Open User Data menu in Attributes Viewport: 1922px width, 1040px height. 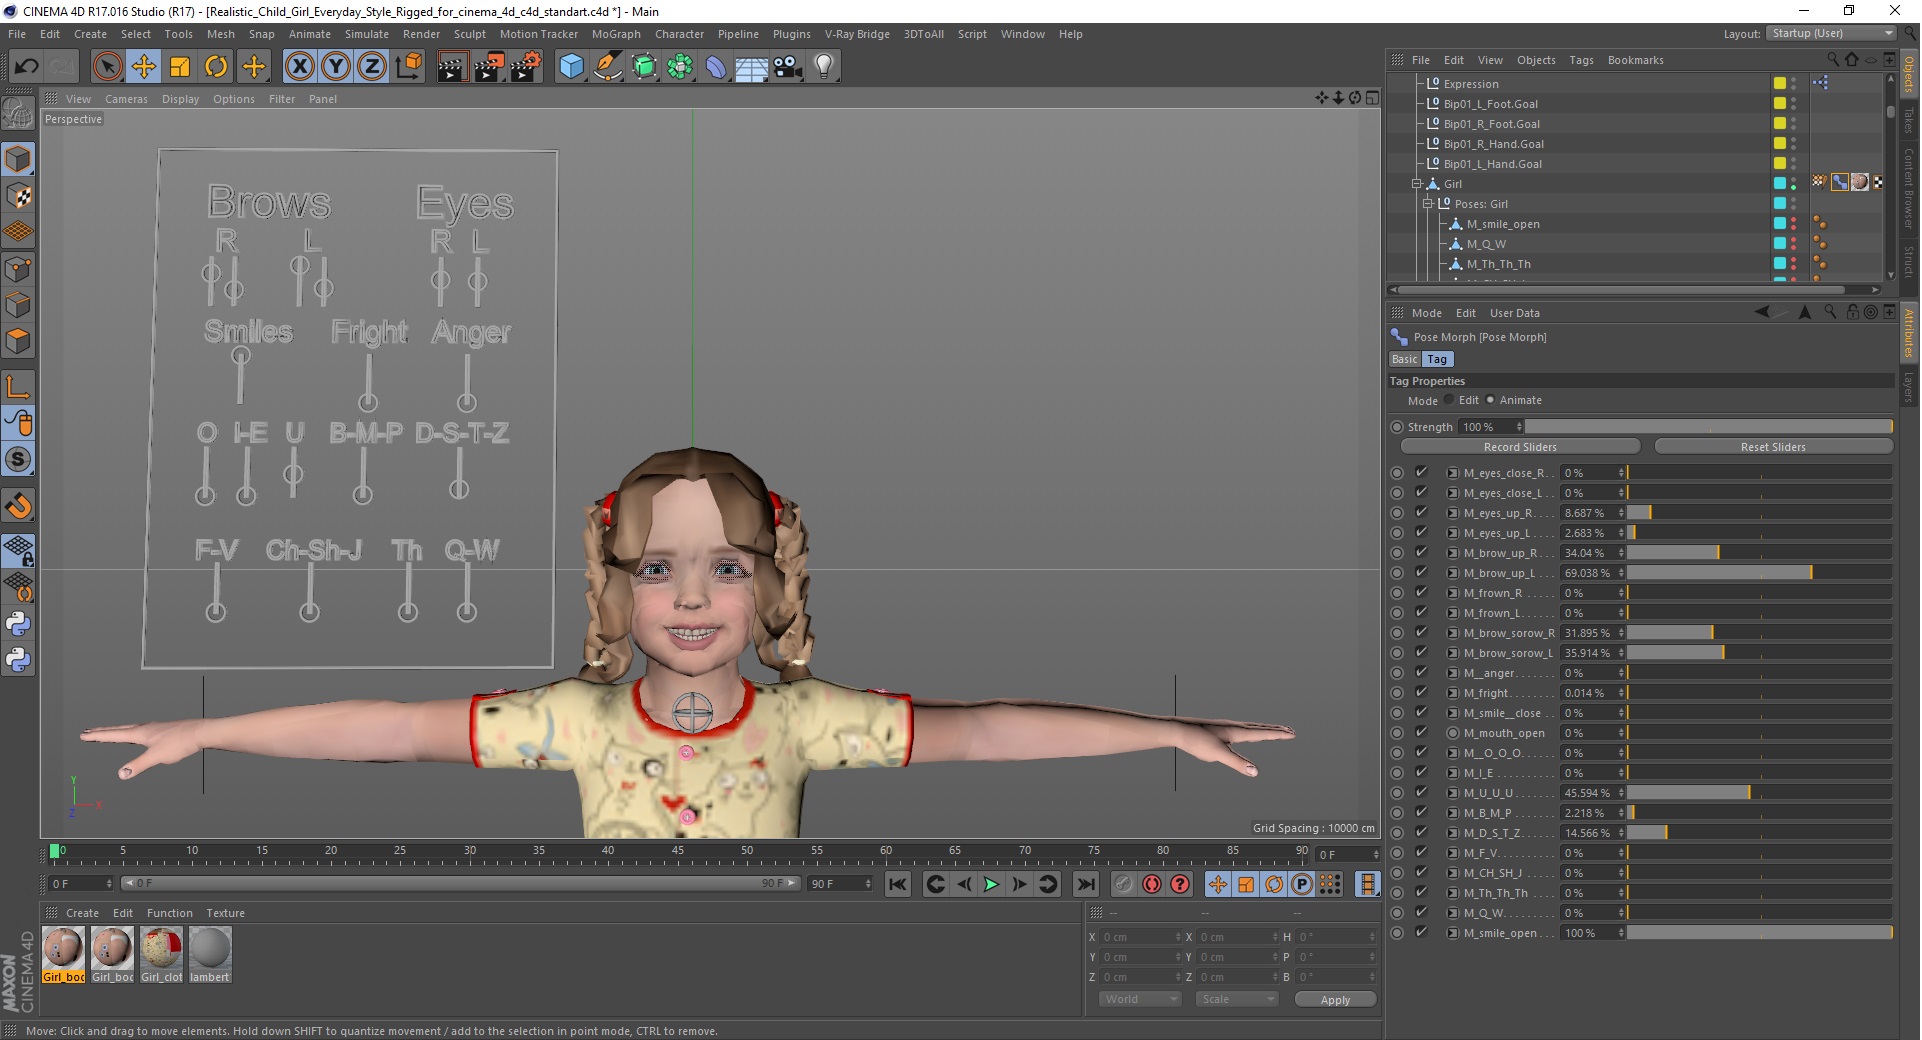click(x=1514, y=313)
